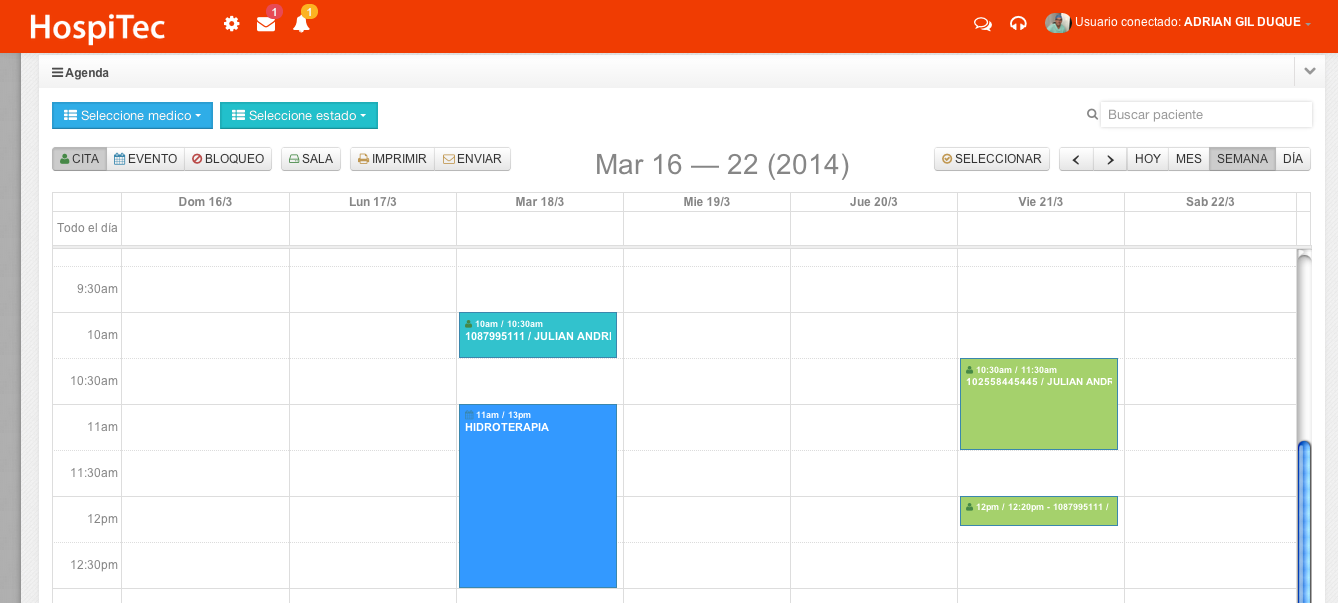The width and height of the screenshot is (1338, 603).
Task: Open the Seleccione estado dropdown
Action: point(298,116)
